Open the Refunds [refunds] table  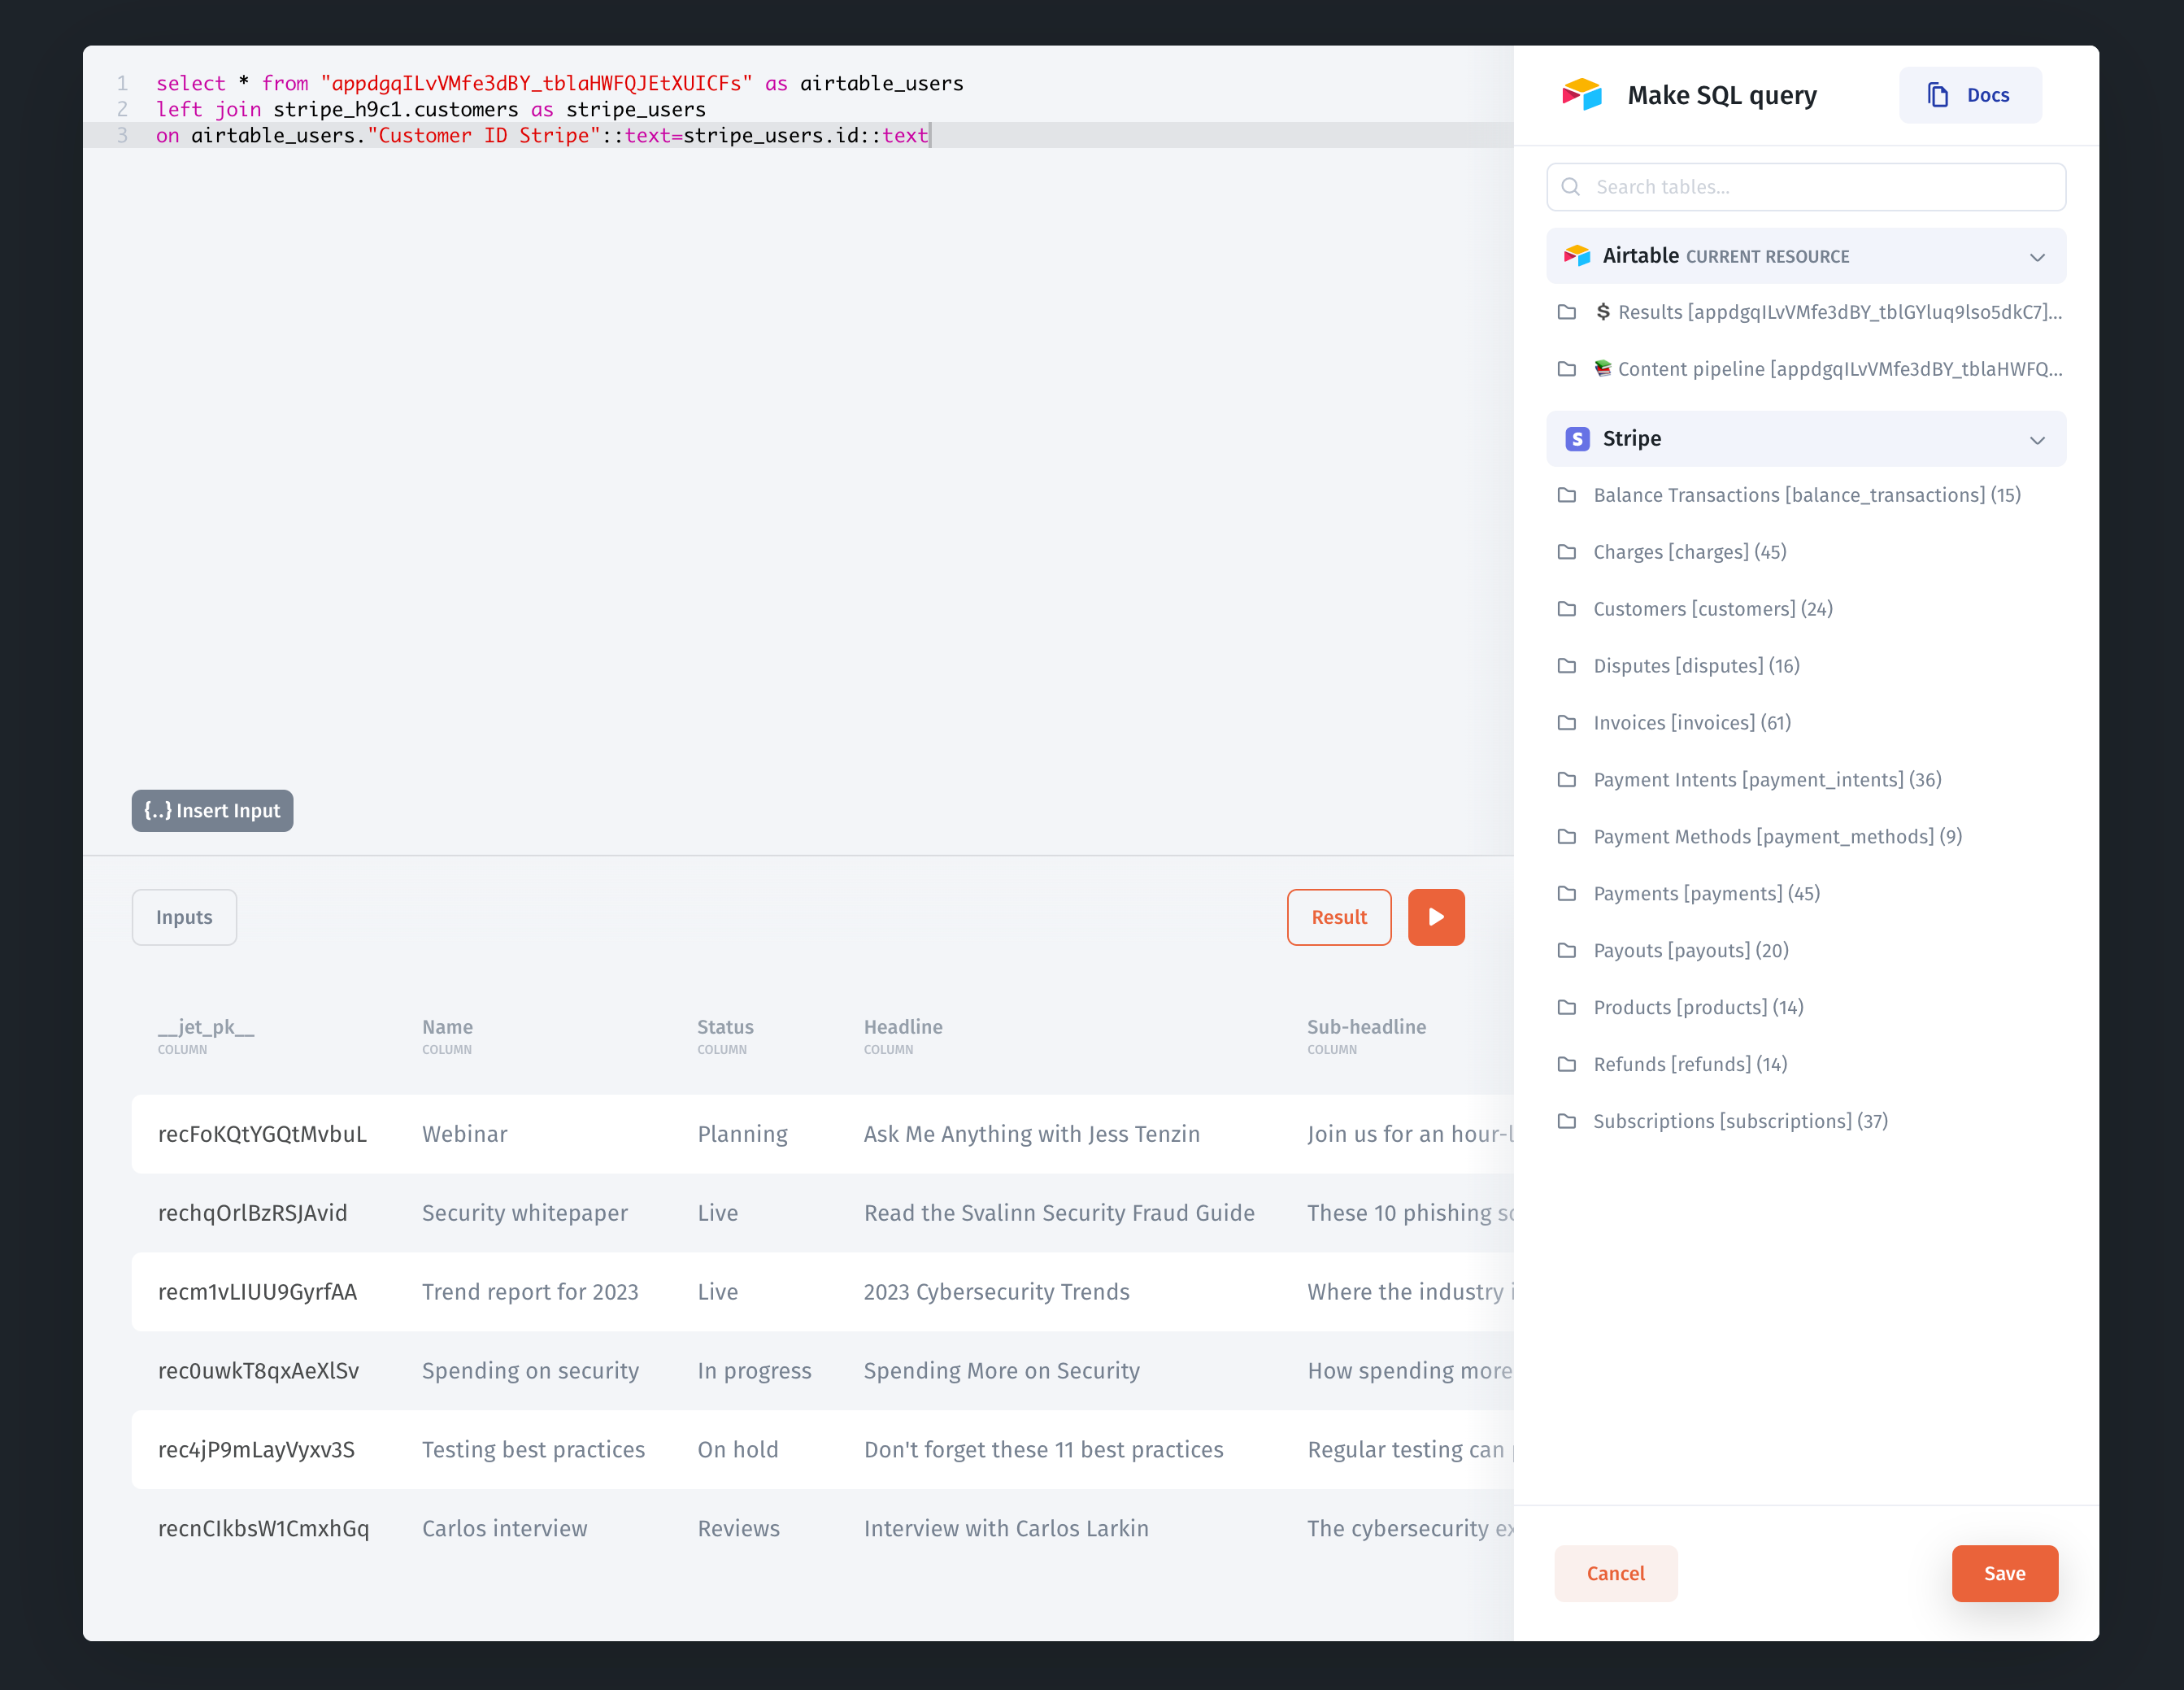click(1806, 1065)
